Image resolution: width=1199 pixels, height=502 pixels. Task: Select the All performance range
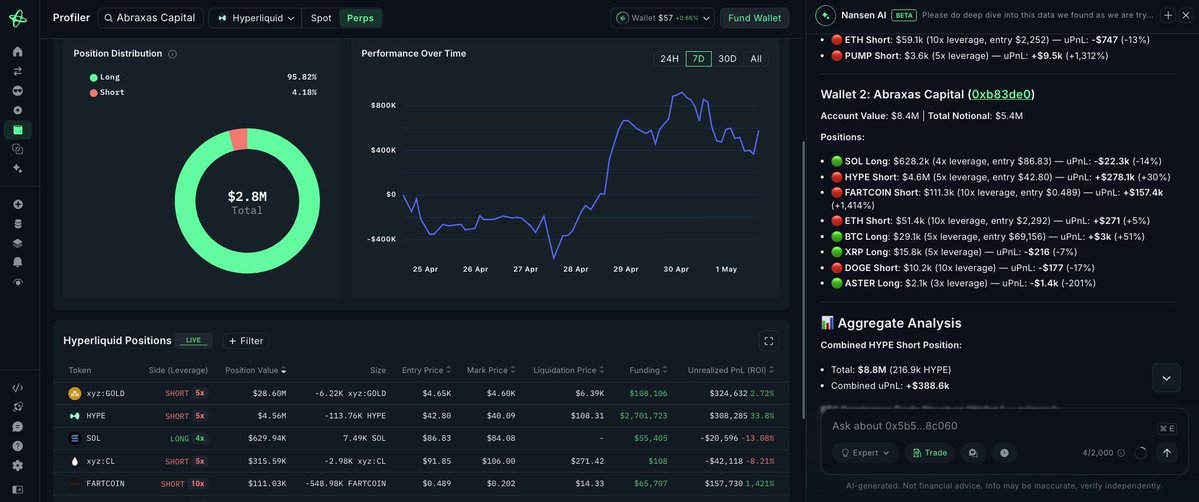(x=755, y=59)
